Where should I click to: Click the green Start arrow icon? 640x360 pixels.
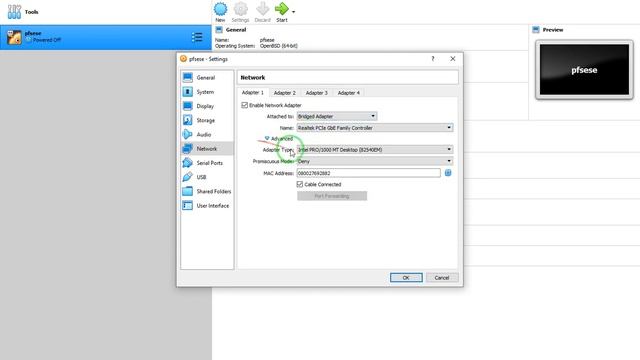pyautogui.click(x=282, y=9)
